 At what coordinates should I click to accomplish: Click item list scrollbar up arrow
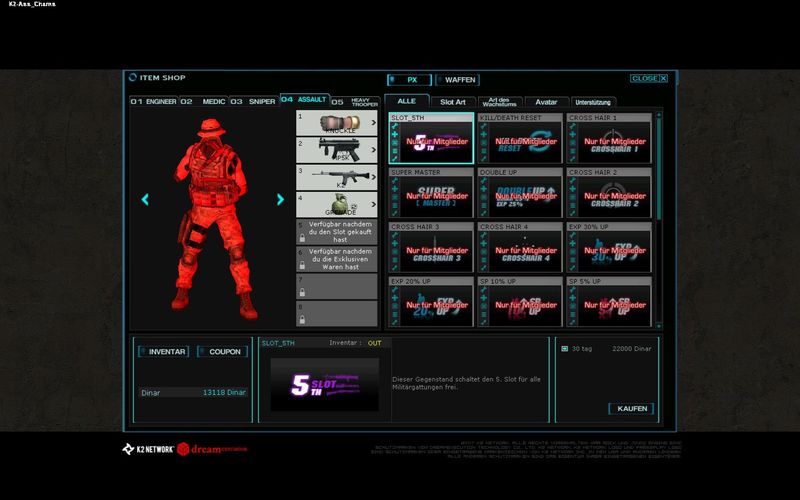click(x=659, y=115)
